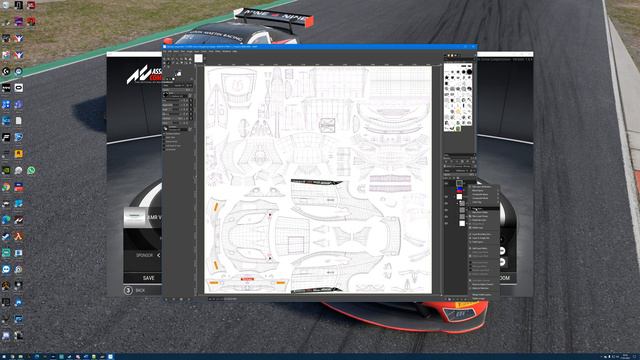Choose Scale Layer in the context menu
This screenshot has width=640, height=360.
(484, 242)
